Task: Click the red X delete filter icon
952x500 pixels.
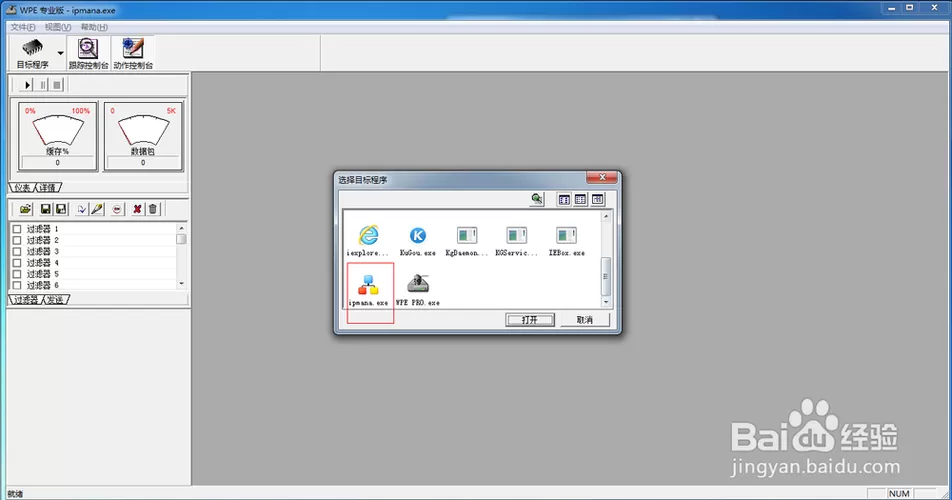Action: point(137,209)
